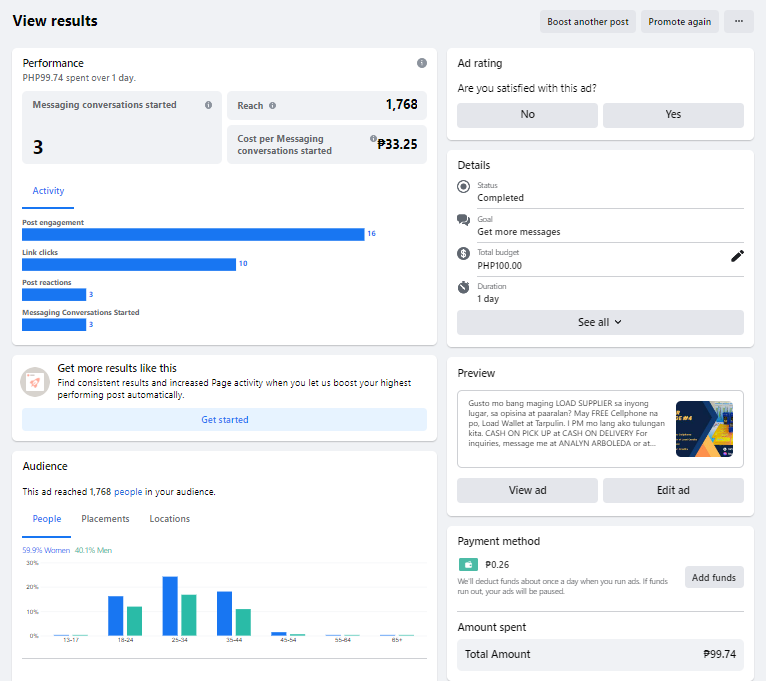Click info icon beside Messaging conversations started

pos(208,105)
